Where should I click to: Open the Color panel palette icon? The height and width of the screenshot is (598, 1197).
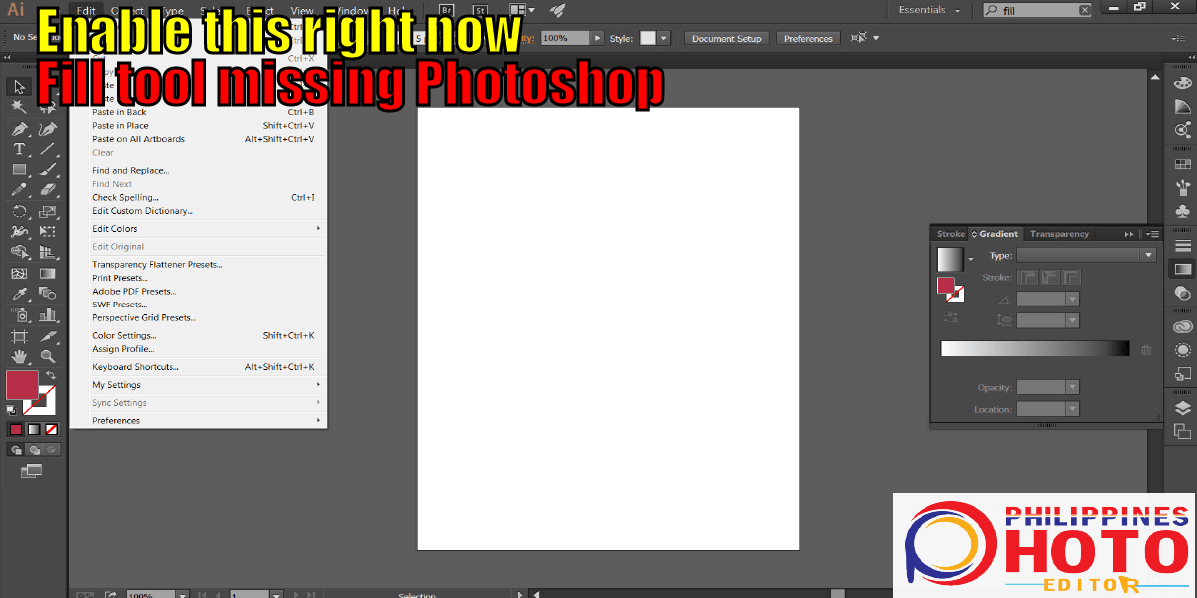[x=1182, y=82]
